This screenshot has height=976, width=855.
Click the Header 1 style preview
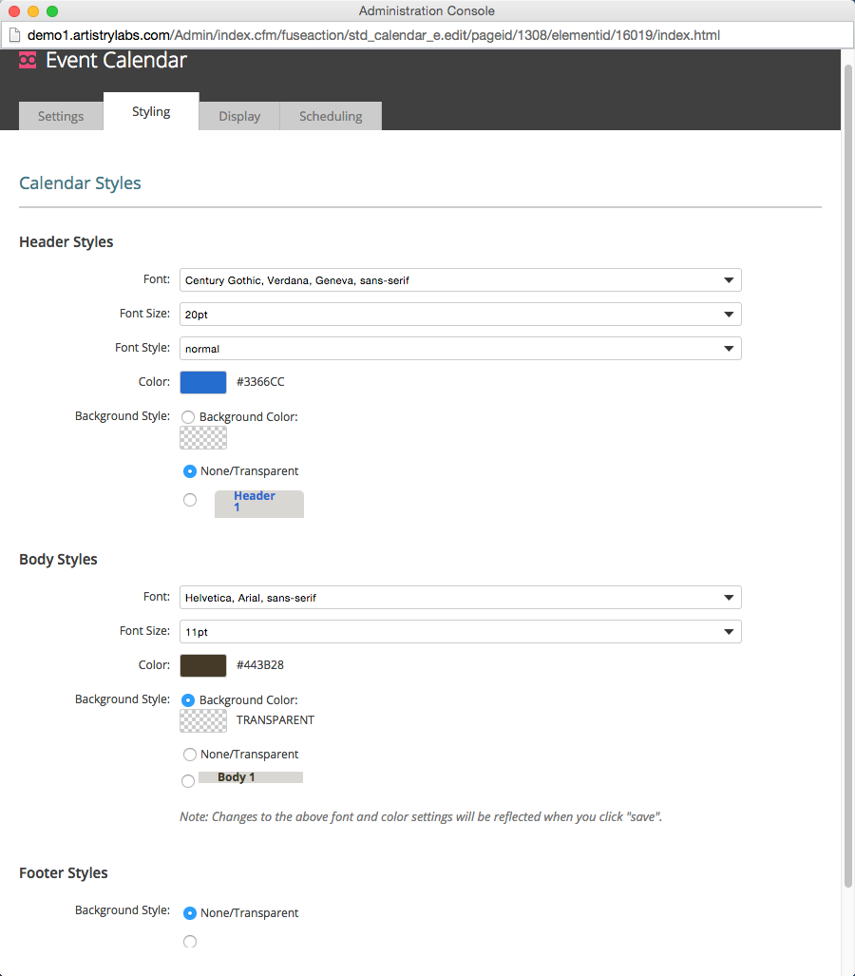pos(259,504)
